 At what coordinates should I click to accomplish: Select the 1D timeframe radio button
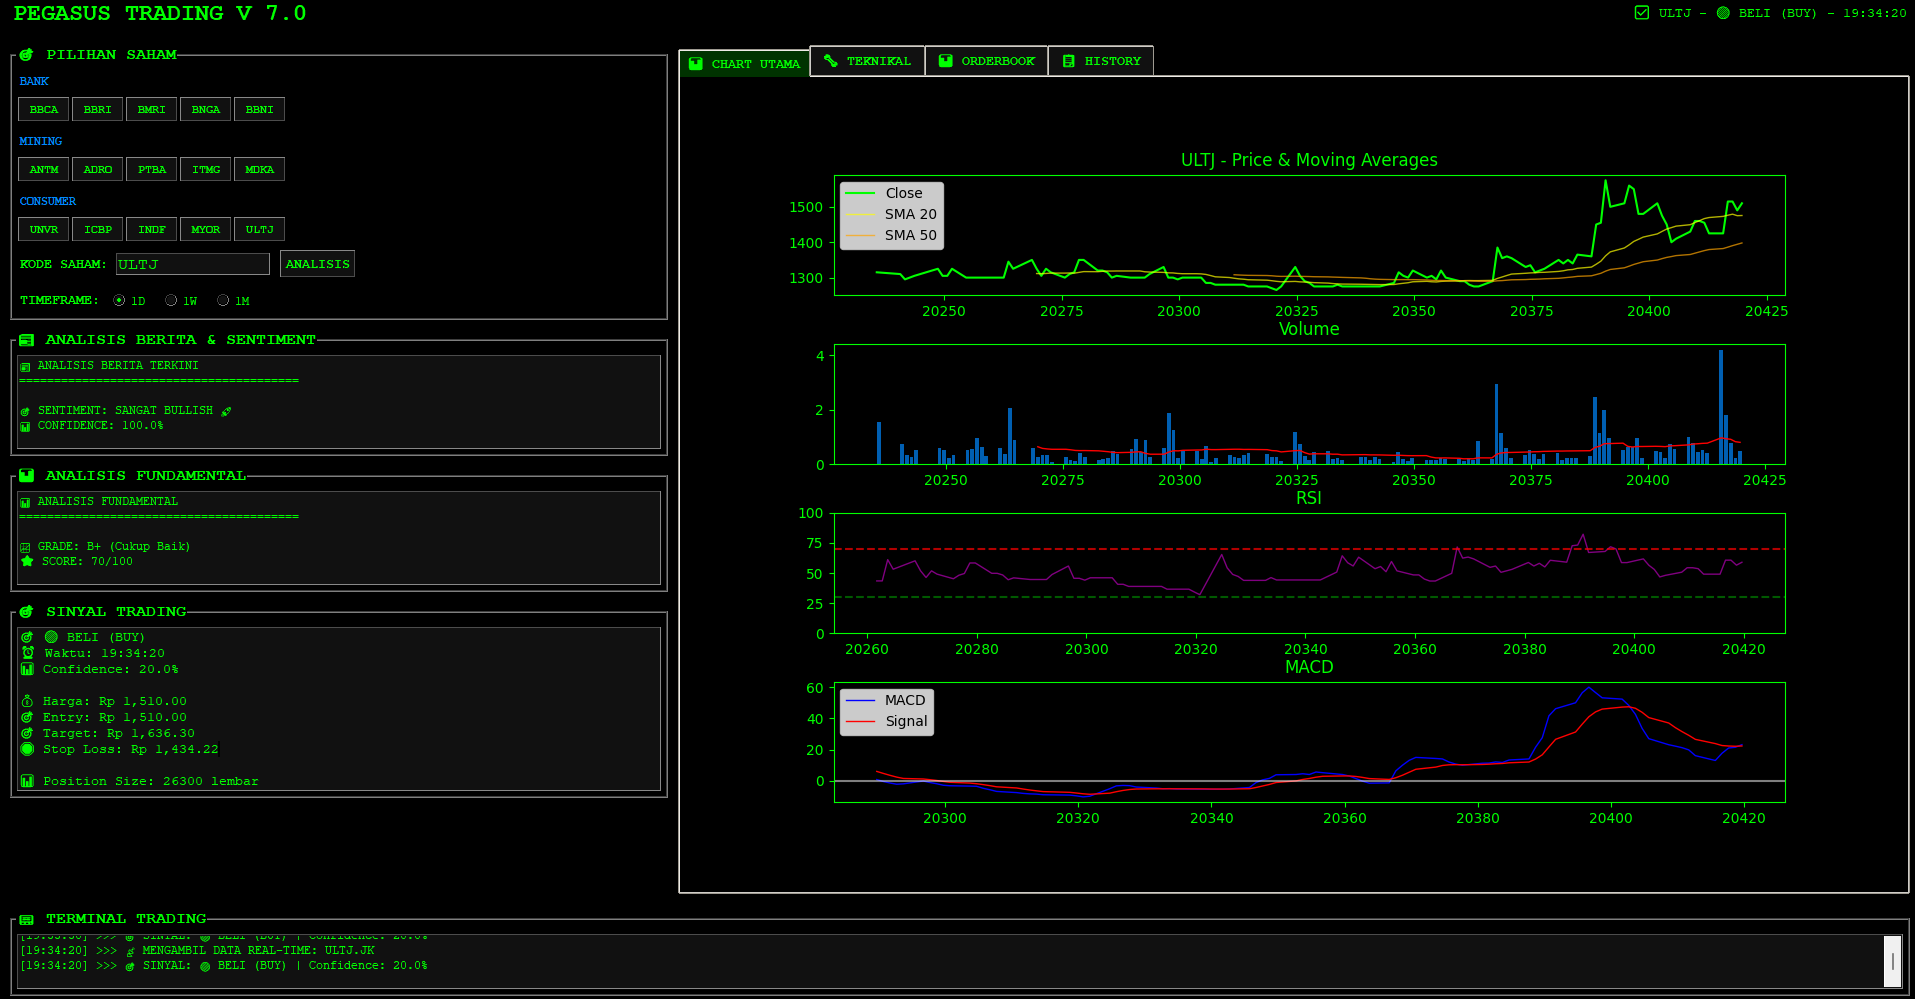click(x=120, y=300)
